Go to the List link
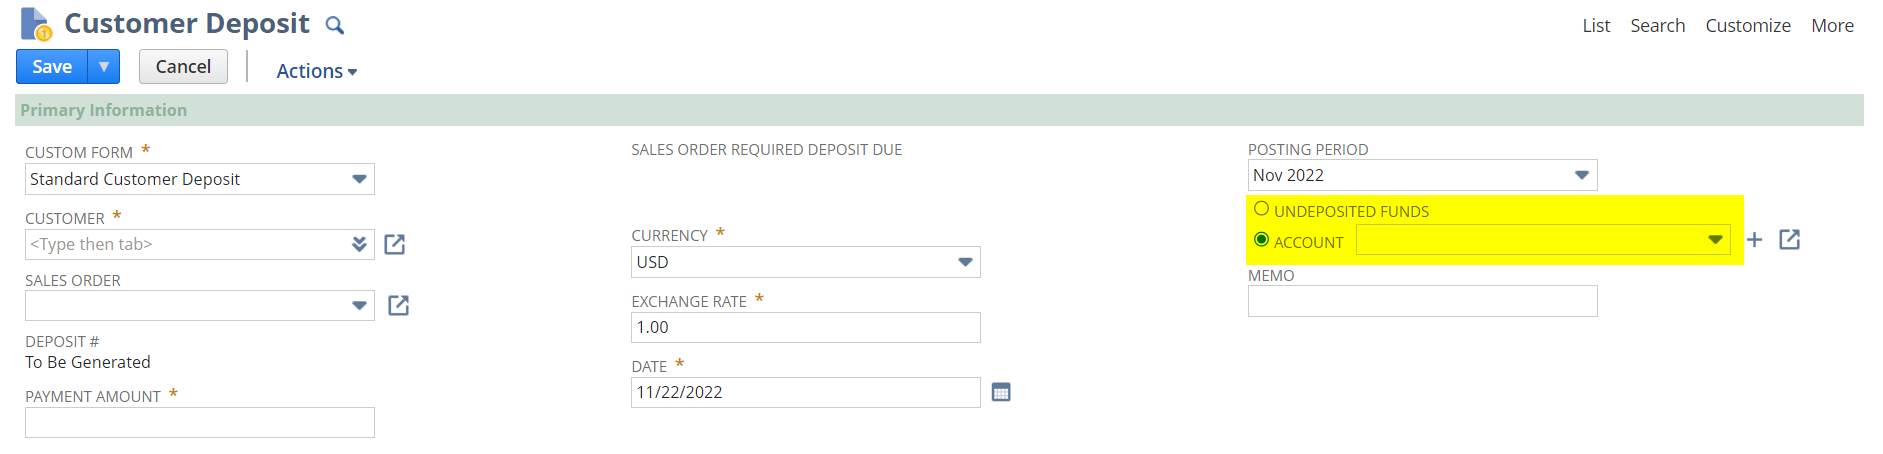This screenshot has height=454, width=1883. pos(1596,26)
